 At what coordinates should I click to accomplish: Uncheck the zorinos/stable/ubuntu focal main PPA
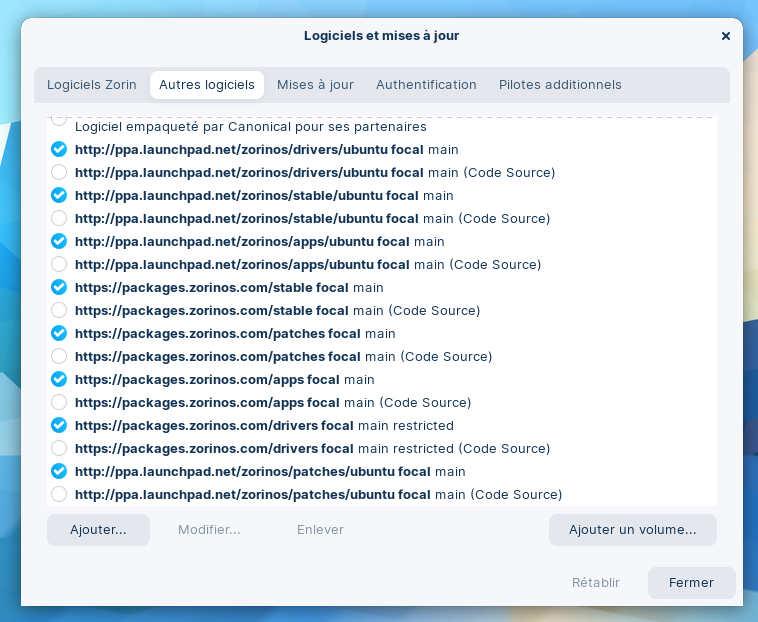tap(59, 195)
